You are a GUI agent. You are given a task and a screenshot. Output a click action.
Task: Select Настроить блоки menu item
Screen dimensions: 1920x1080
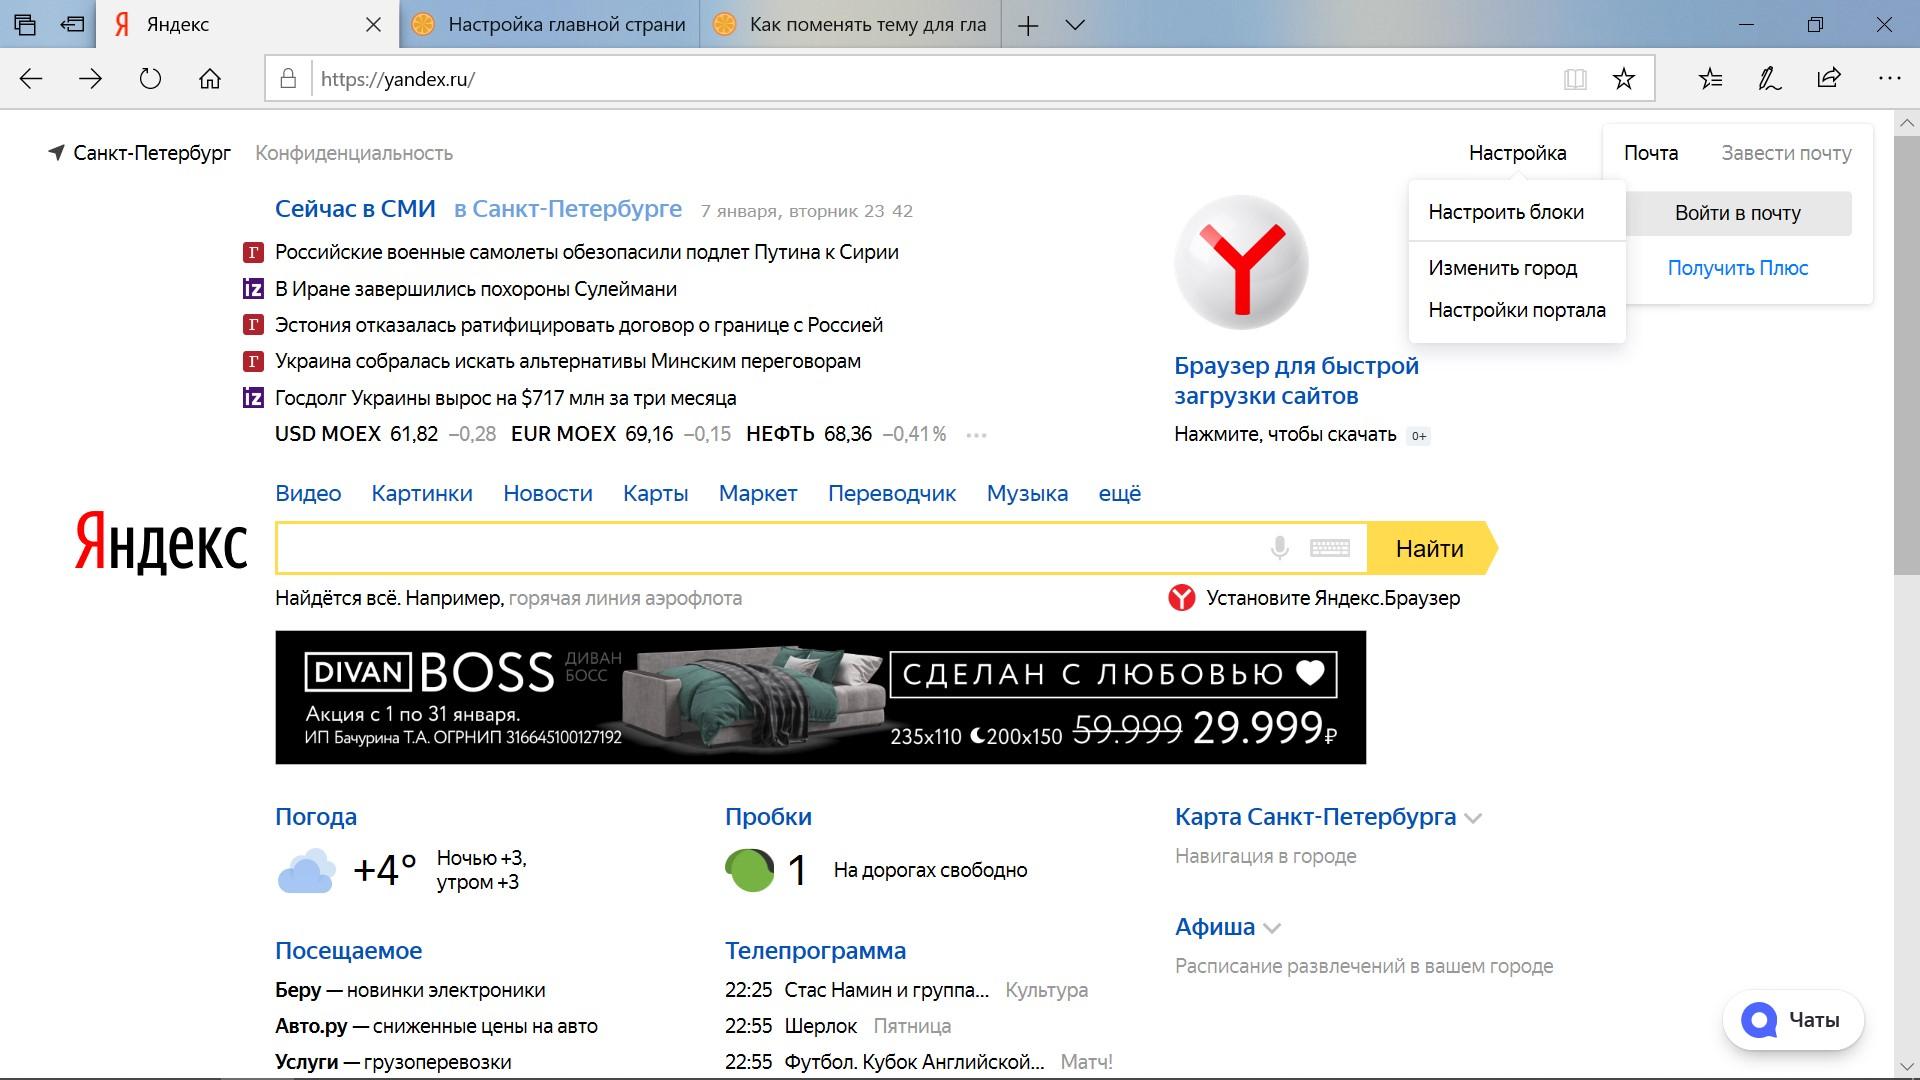(x=1506, y=212)
